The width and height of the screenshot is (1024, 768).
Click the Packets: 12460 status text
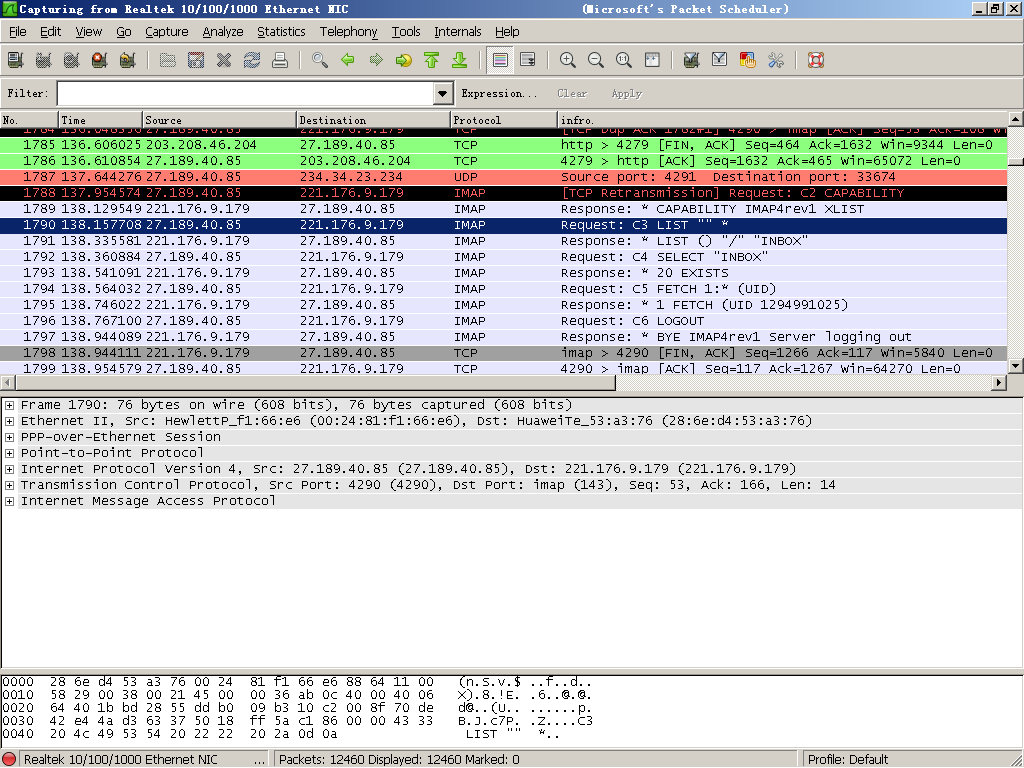tap(399, 760)
